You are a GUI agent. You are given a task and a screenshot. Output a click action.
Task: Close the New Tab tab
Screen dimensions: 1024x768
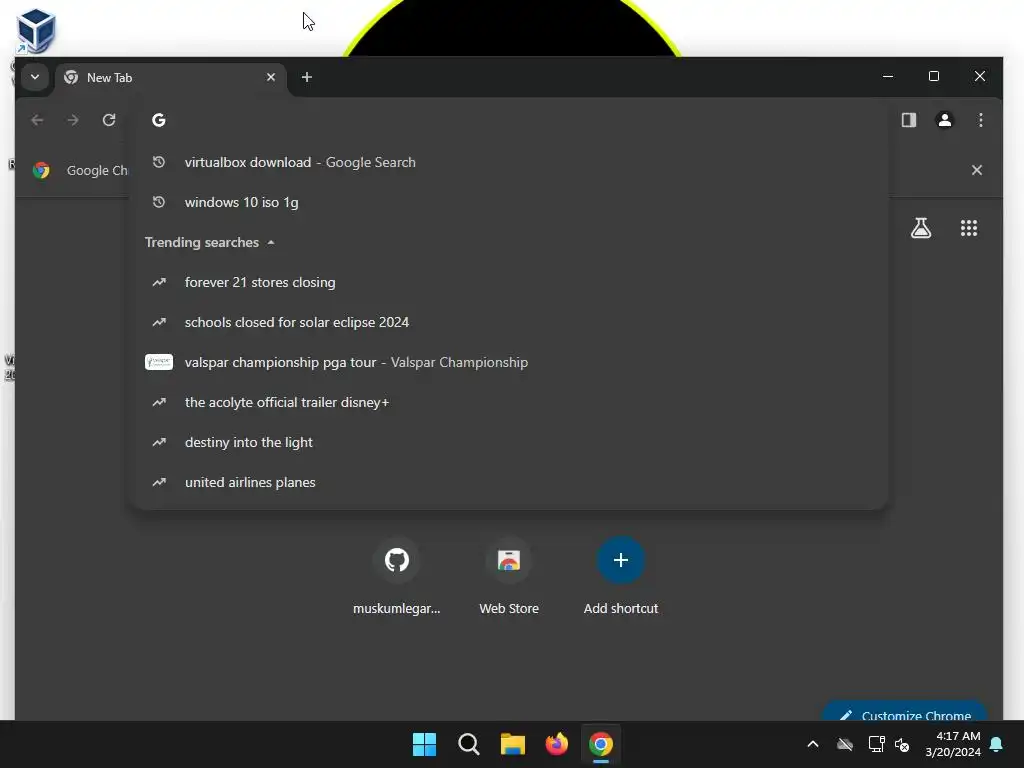(271, 77)
